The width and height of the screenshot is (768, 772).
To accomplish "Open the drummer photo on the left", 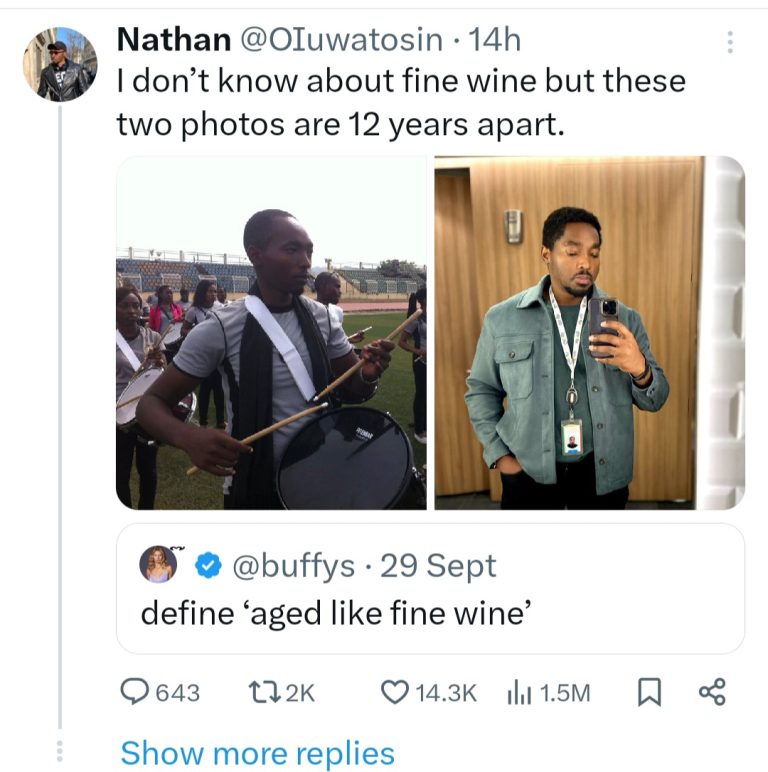I will coord(271,333).
